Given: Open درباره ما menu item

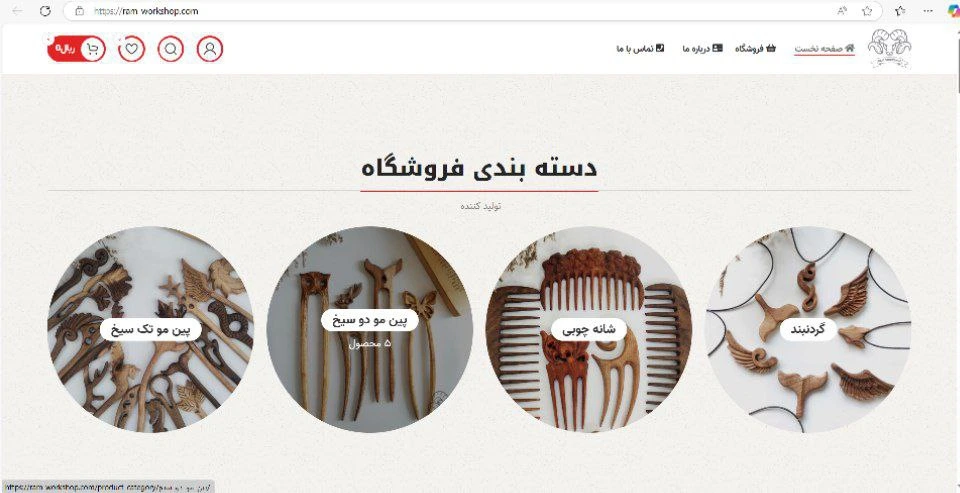Looking at the screenshot, I should click(702, 48).
